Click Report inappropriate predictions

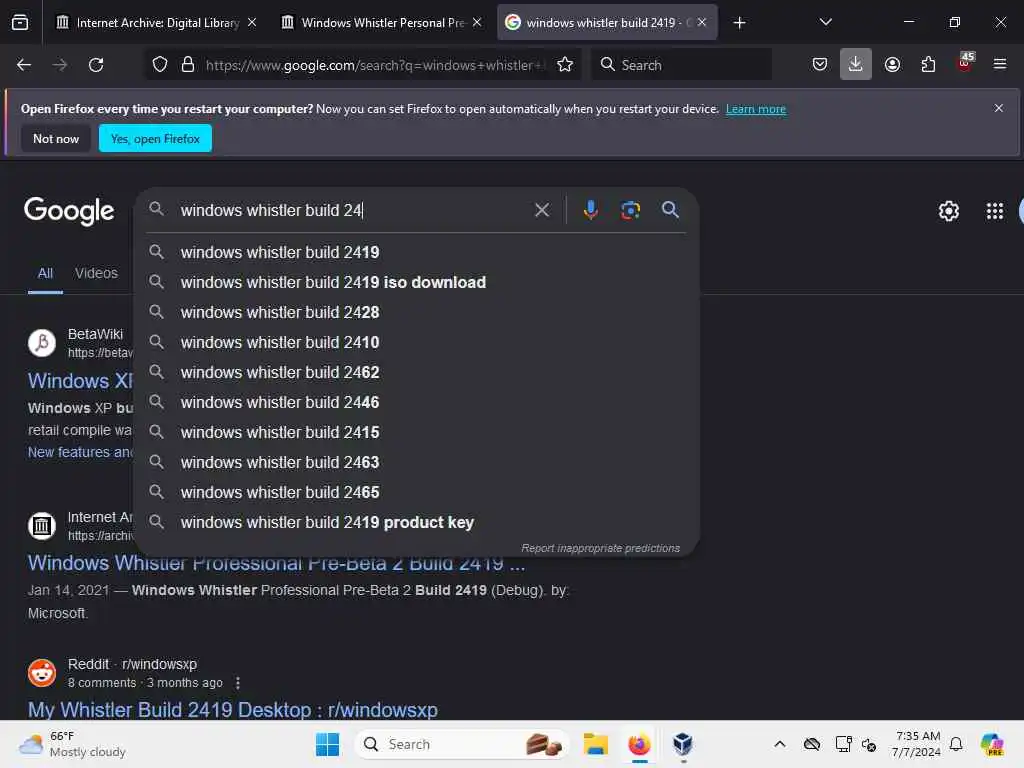(x=600, y=548)
